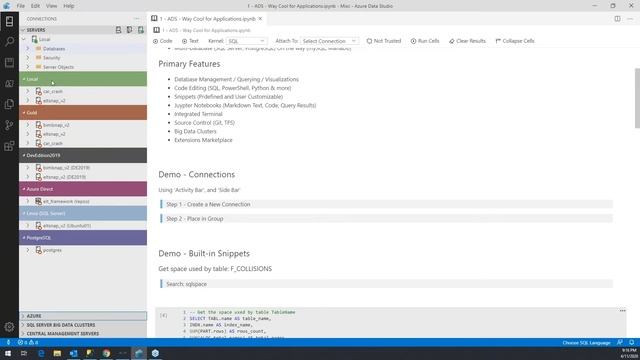Select the ADS - Way Cool for Applications.ipynb tab
The image size is (640, 360).
pos(207,19)
